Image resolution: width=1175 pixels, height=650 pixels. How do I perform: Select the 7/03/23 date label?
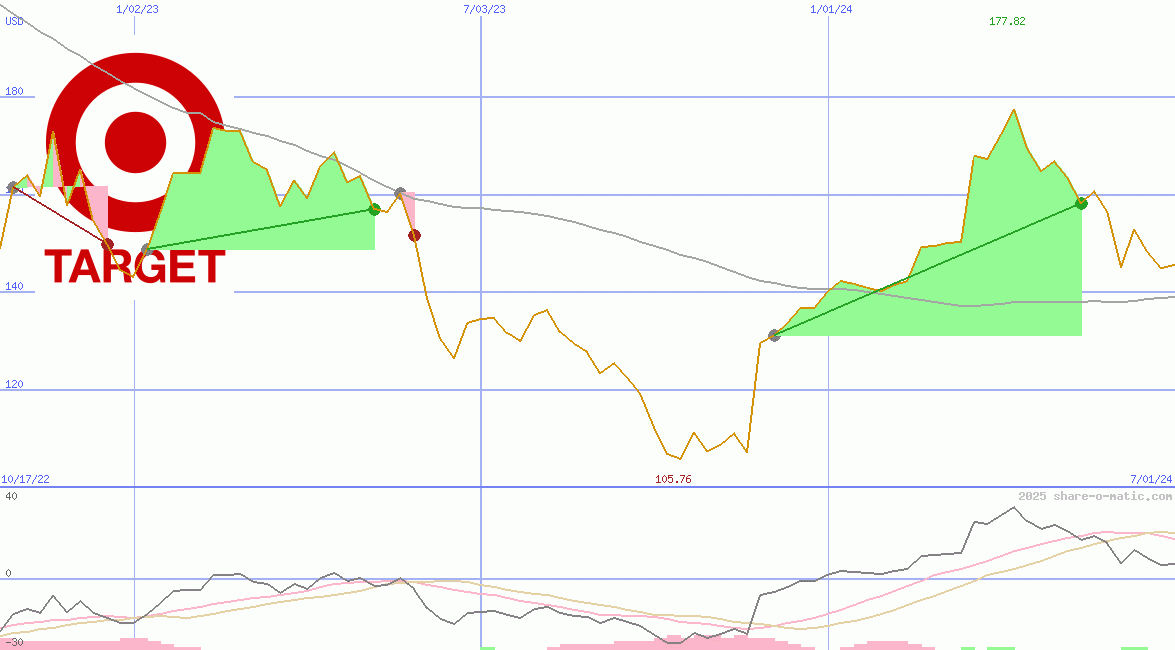point(484,9)
